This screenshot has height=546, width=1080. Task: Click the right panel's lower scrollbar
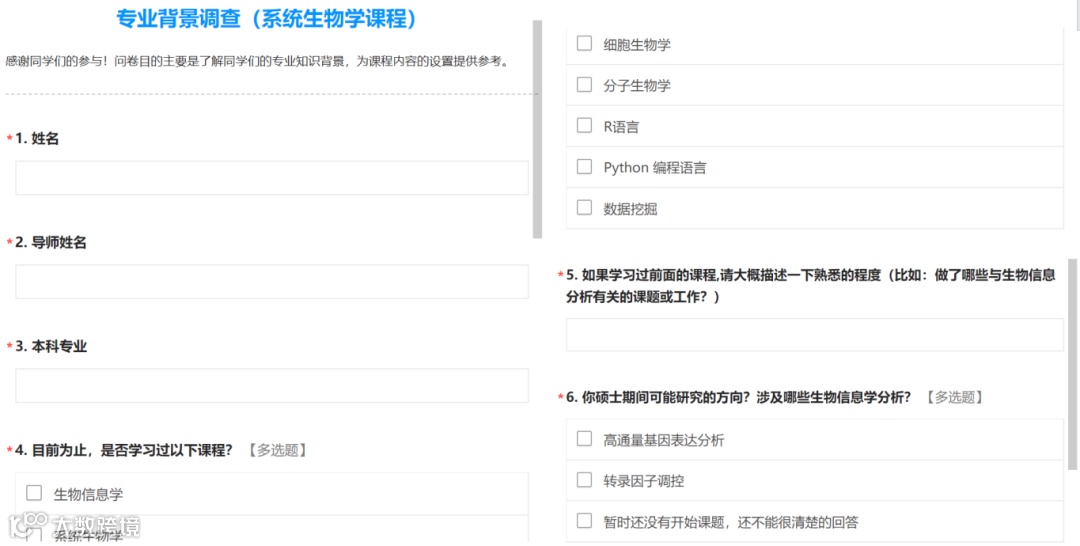pyautogui.click(x=1072, y=364)
